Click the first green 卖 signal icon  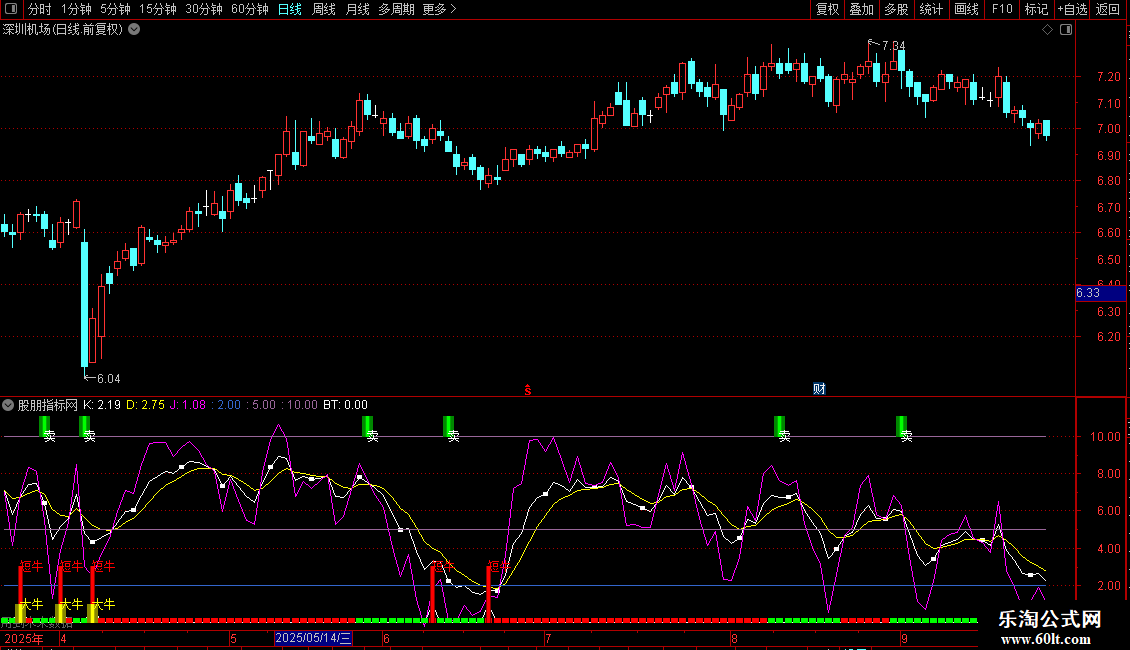coord(45,427)
